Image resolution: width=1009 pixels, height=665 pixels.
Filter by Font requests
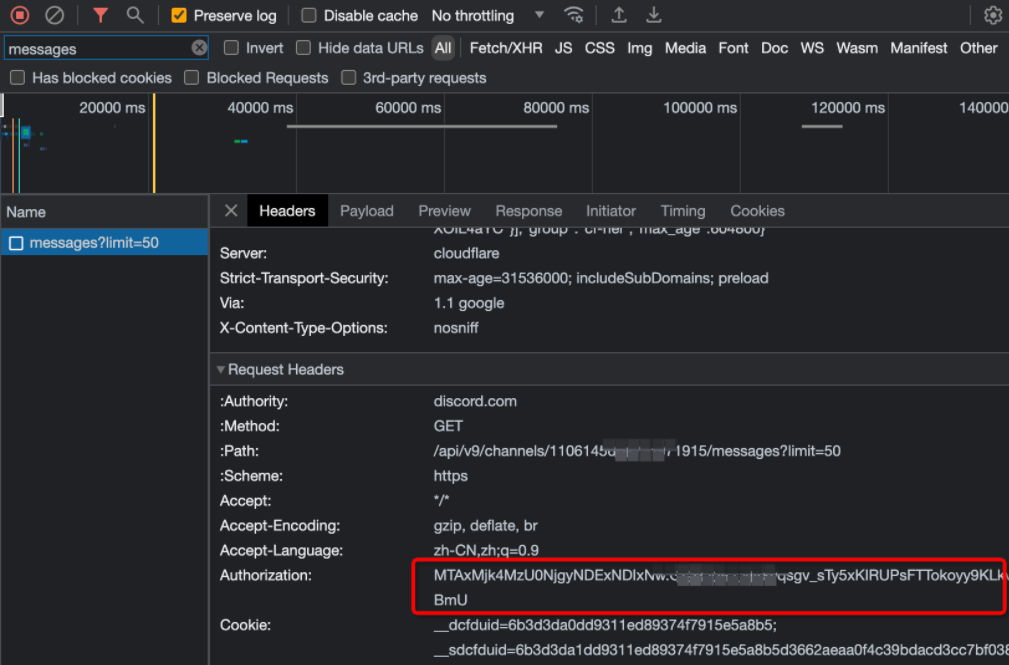(x=734, y=48)
